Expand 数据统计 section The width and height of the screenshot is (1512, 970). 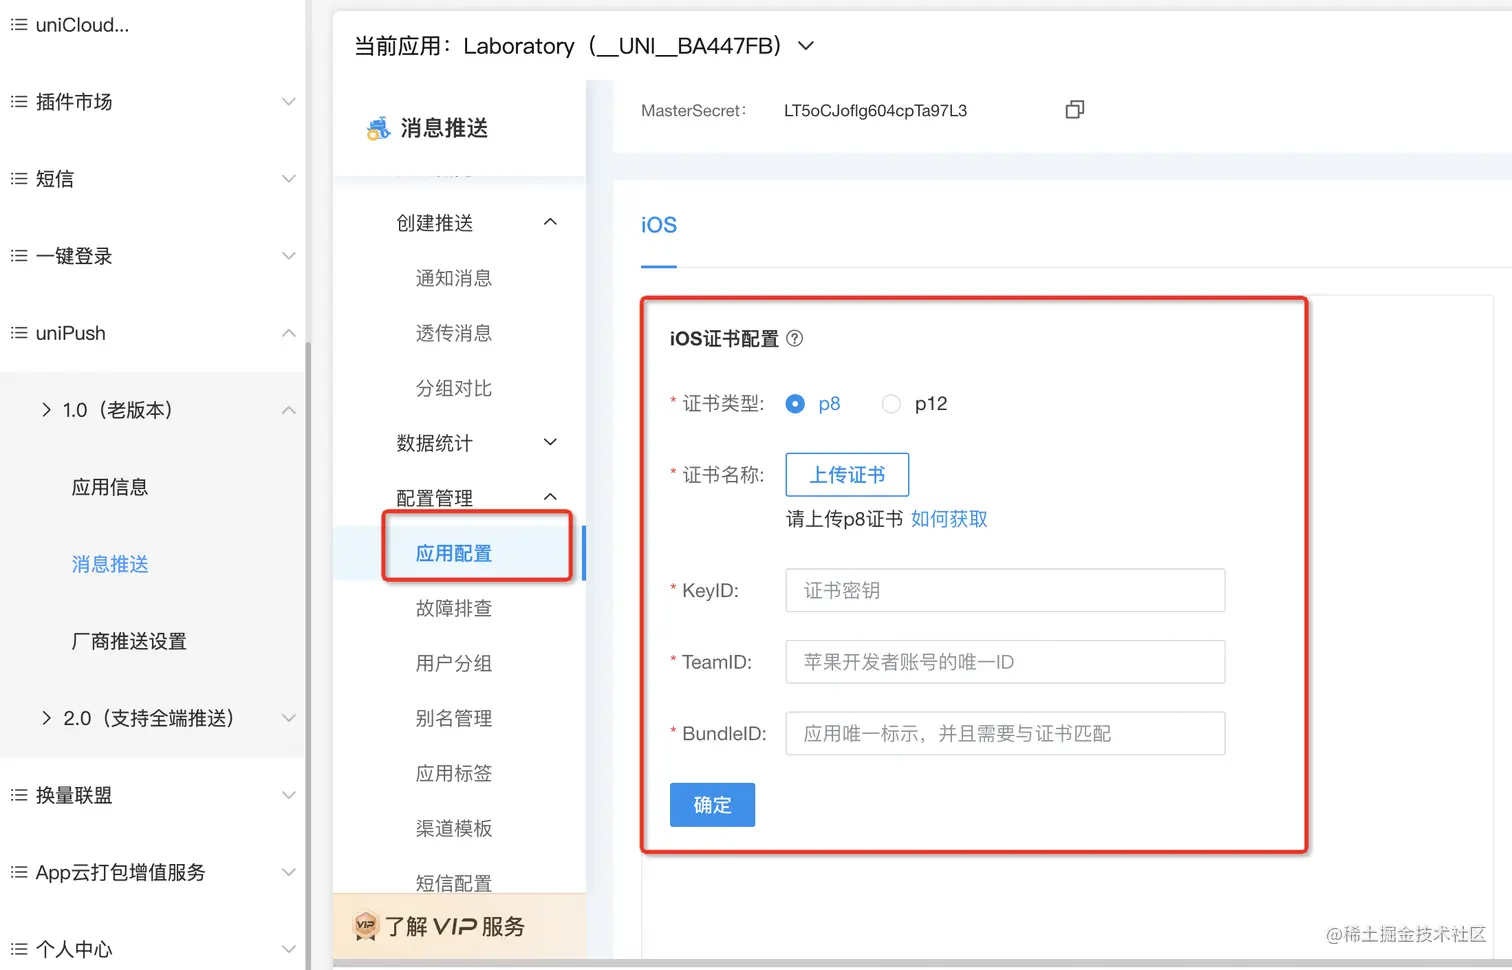click(550, 442)
